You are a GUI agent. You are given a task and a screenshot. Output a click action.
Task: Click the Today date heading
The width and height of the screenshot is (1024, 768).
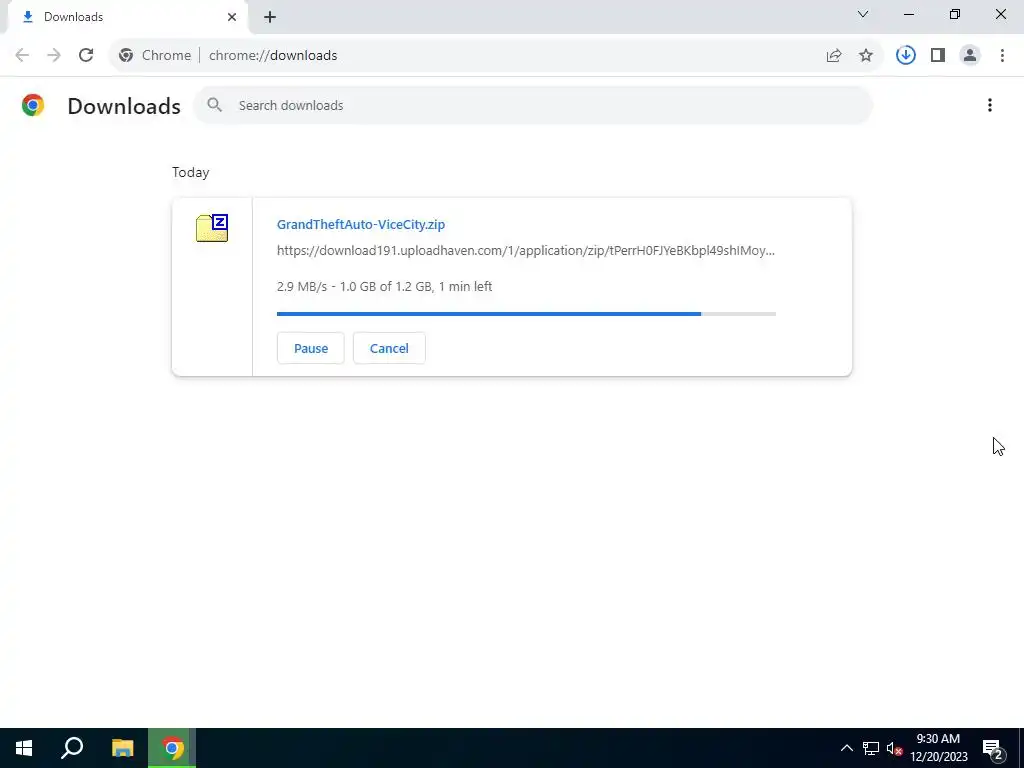pyautogui.click(x=191, y=172)
